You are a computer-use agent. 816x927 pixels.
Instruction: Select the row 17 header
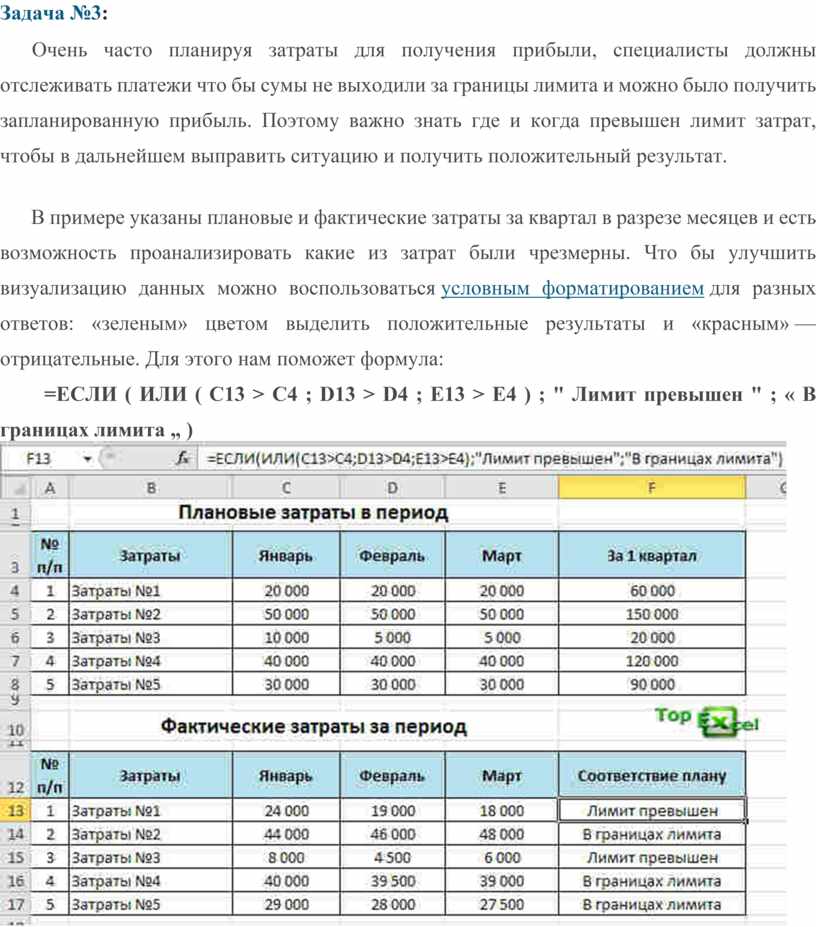15,904
